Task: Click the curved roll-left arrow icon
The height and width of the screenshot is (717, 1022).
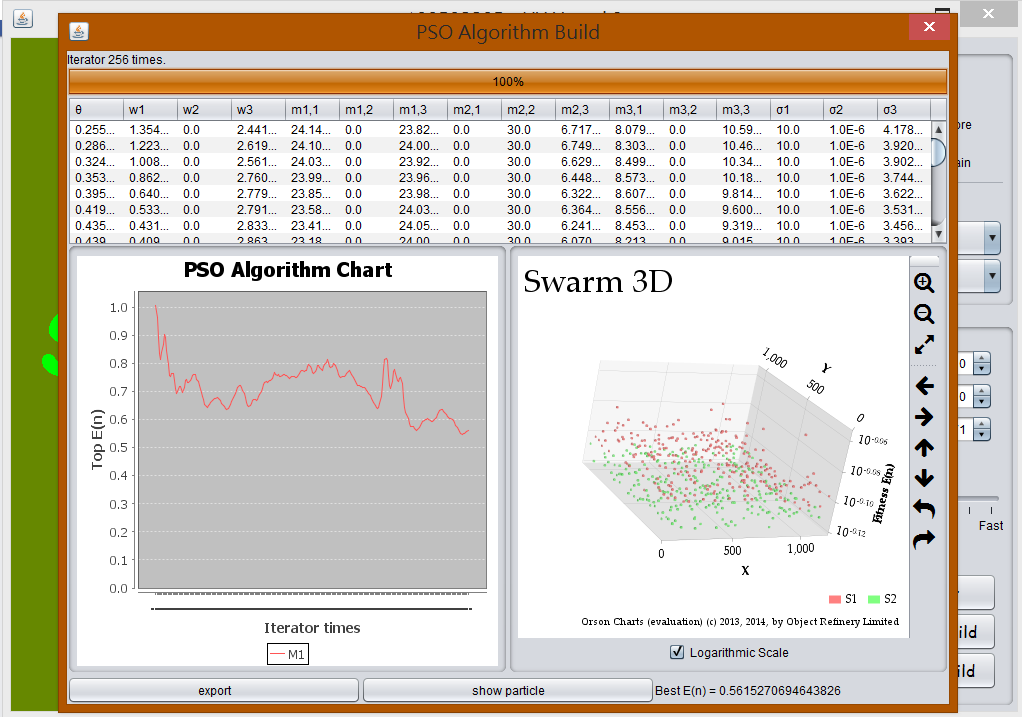Action: click(924, 508)
